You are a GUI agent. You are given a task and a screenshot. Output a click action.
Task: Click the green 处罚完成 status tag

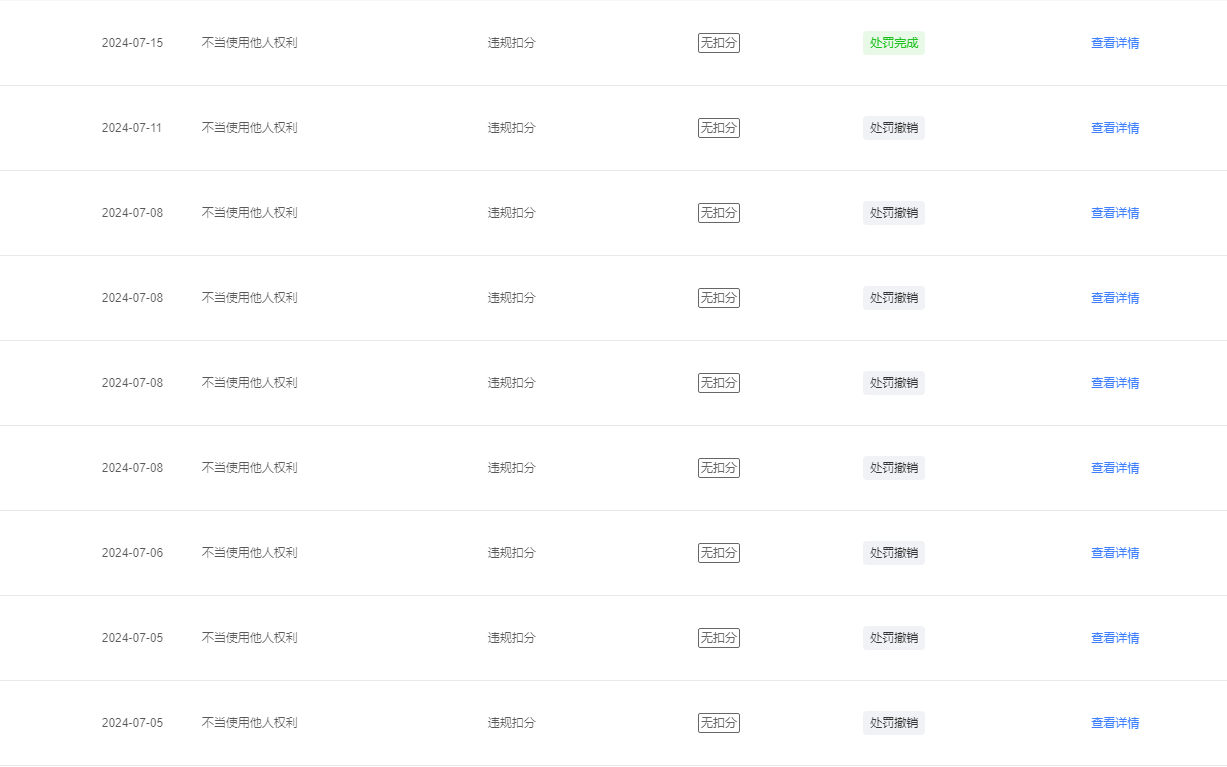[894, 43]
